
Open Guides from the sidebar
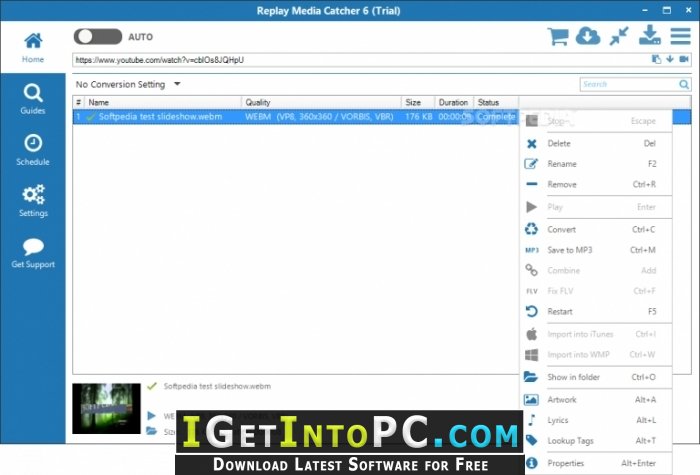[33, 99]
